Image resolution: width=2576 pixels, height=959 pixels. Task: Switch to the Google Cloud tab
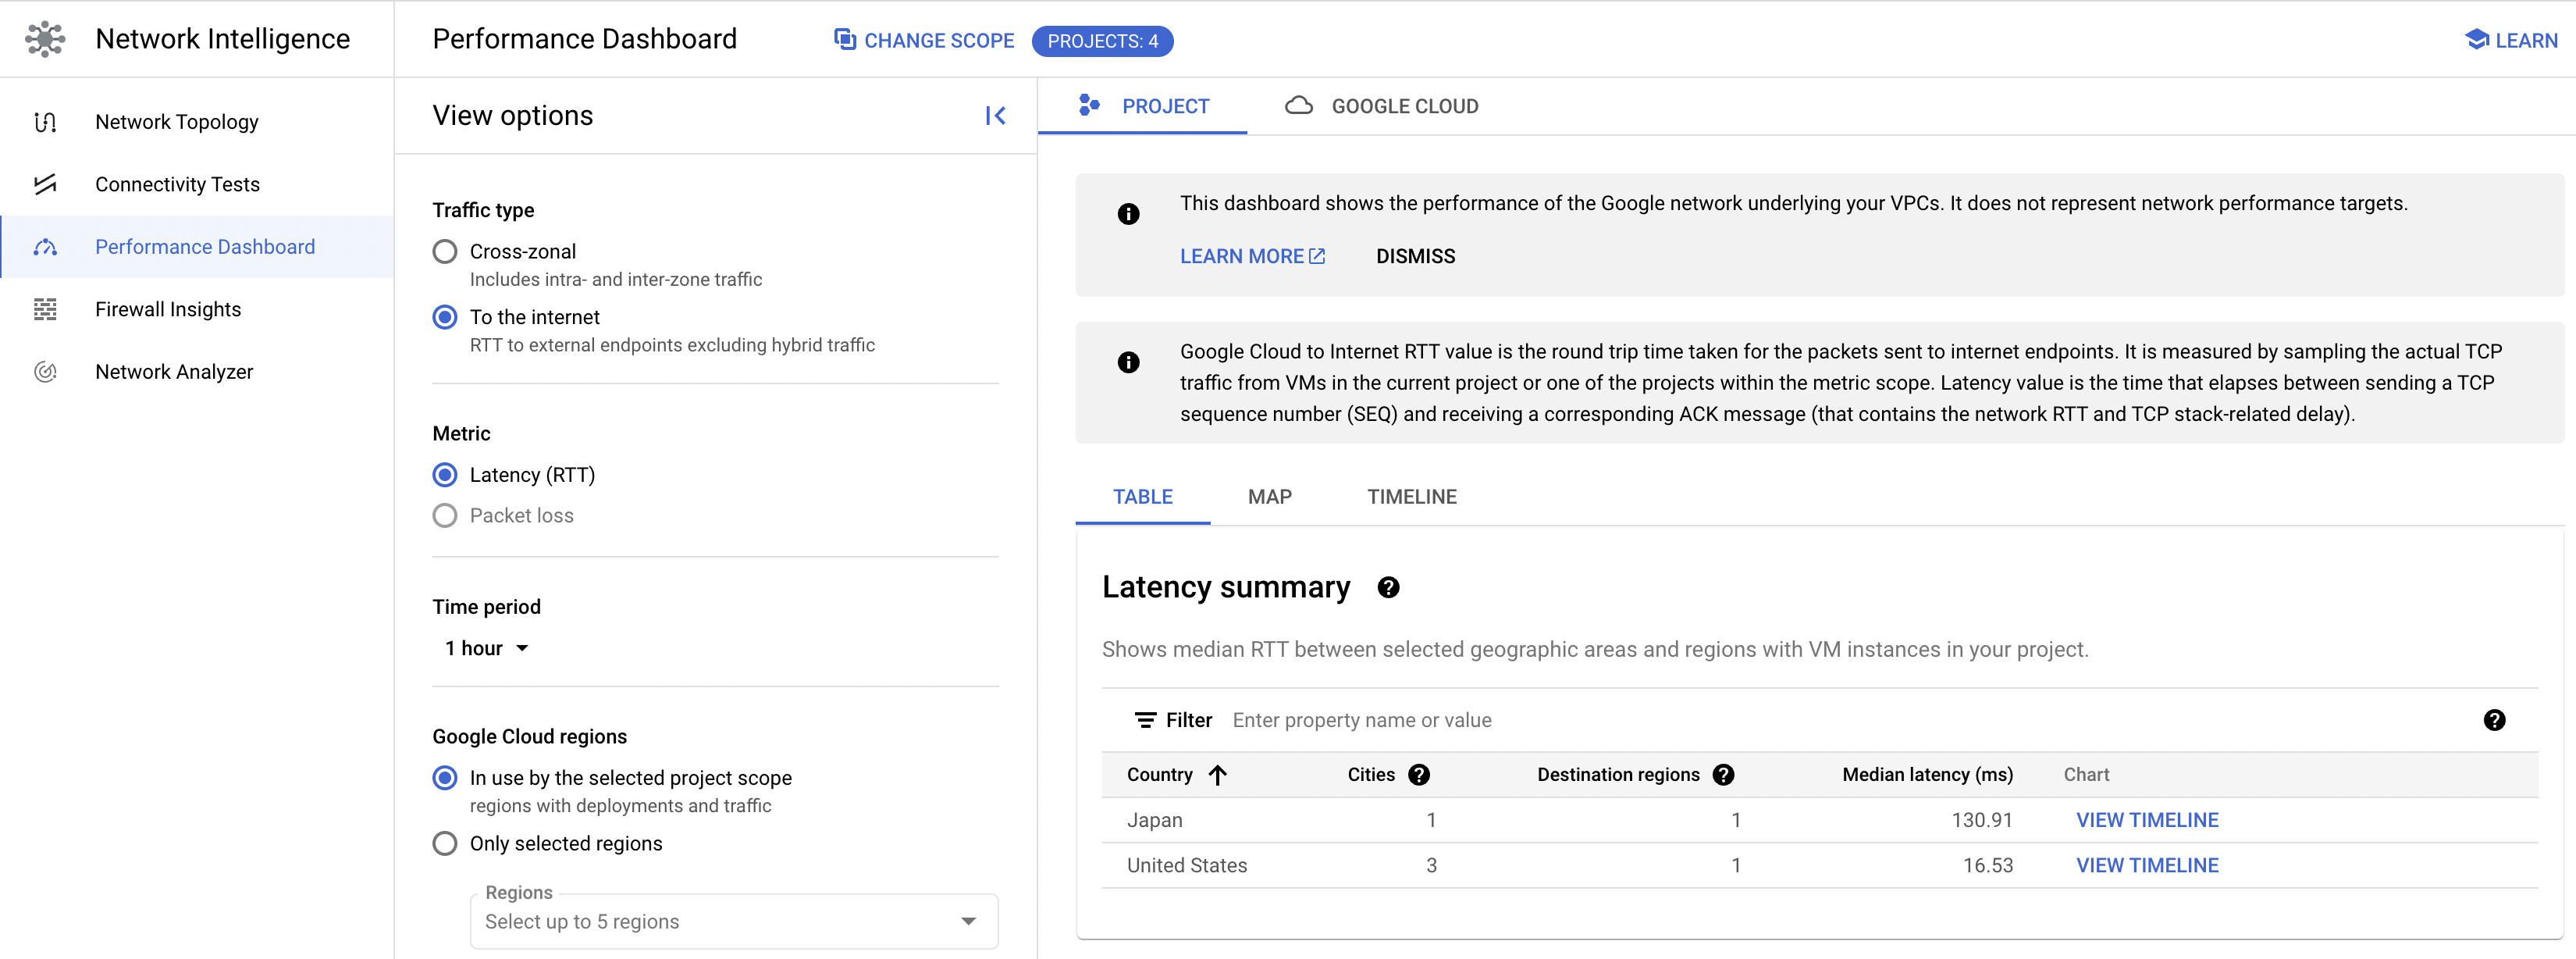[x=1382, y=106]
